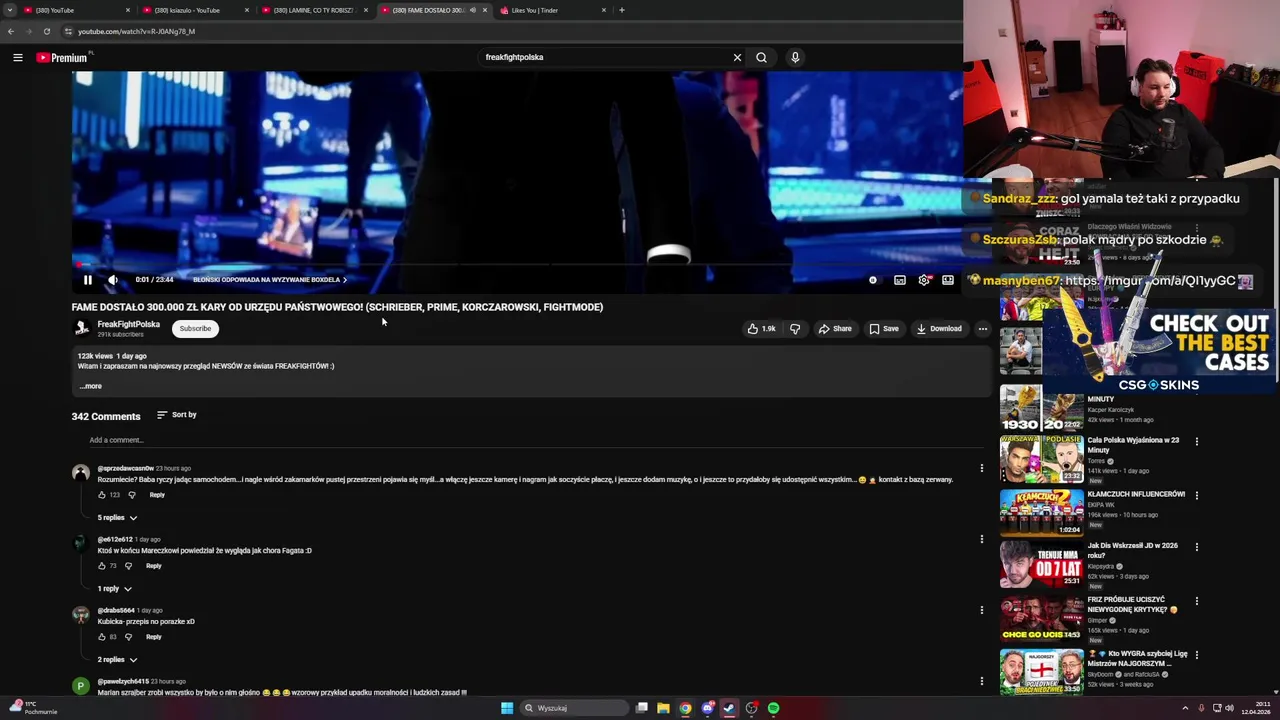The width and height of the screenshot is (1280, 720).
Task: Open the FreakFightPolska channel avatar
Action: click(82, 328)
